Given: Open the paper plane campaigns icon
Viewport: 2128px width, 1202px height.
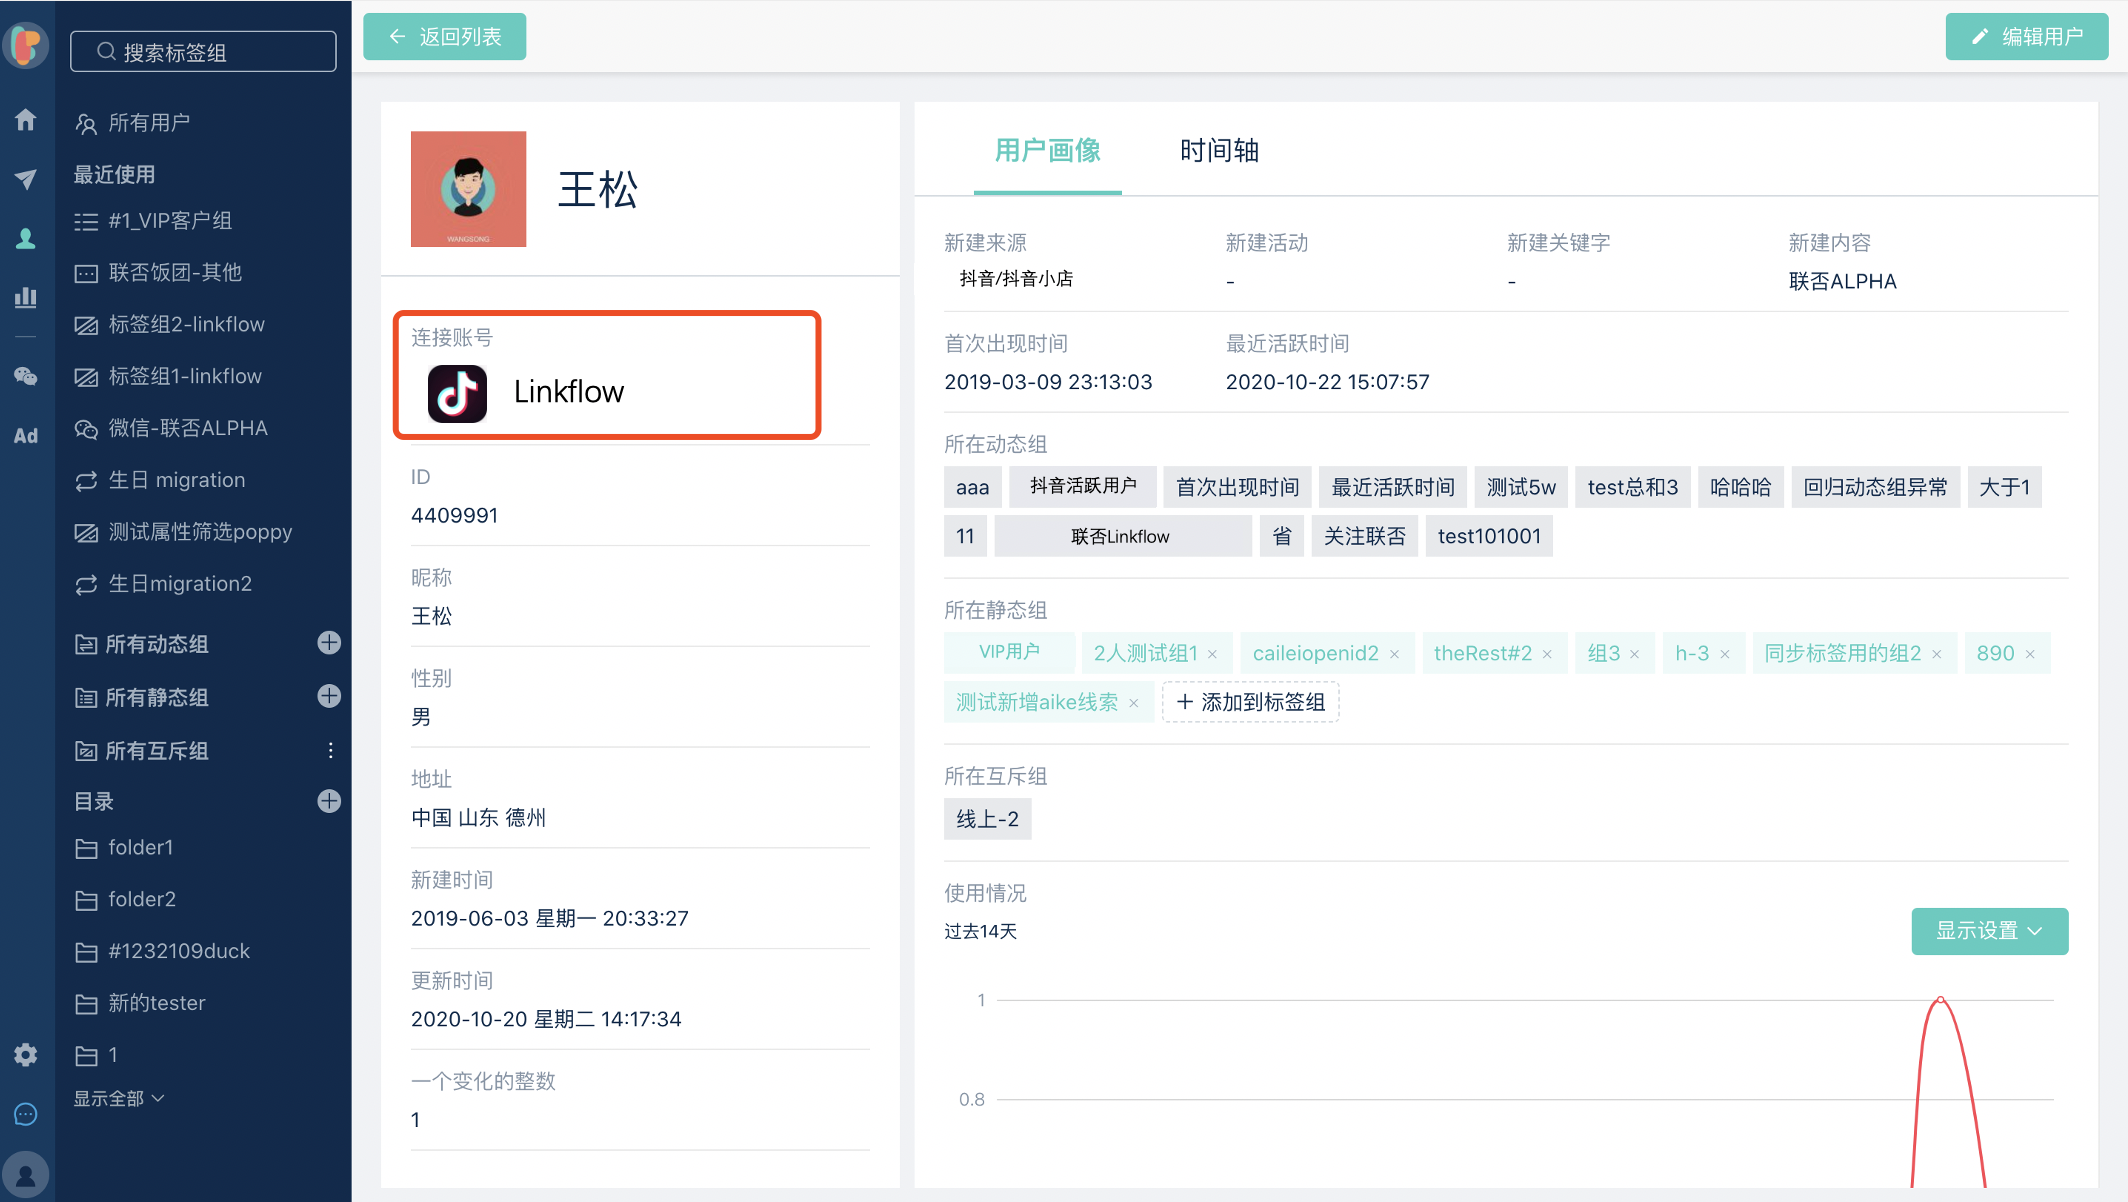Looking at the screenshot, I should [x=26, y=179].
